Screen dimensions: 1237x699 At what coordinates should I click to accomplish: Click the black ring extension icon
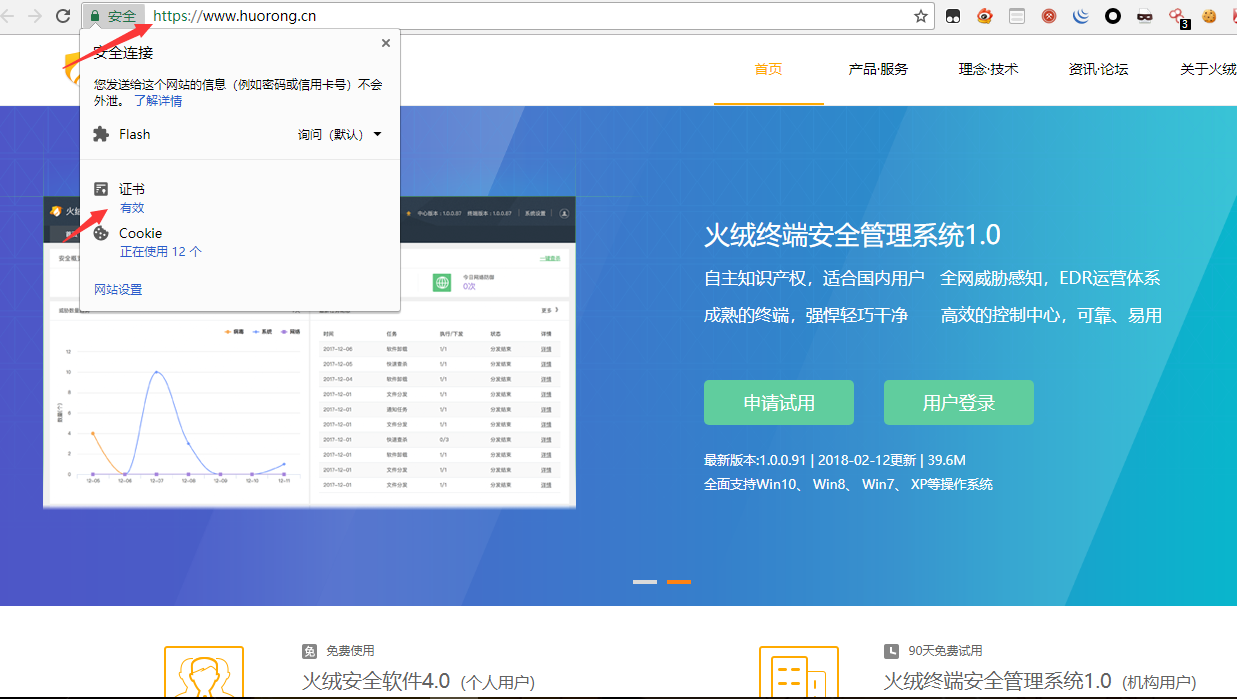pos(1113,16)
